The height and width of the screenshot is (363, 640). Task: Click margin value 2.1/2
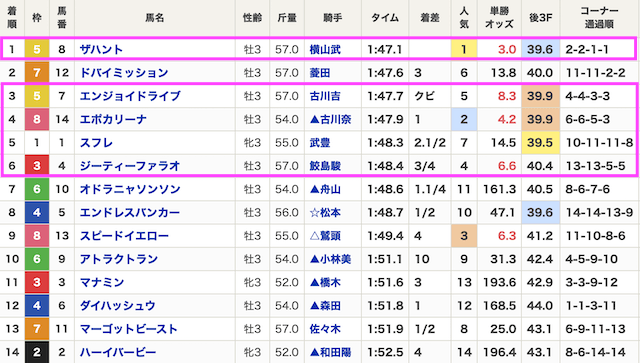point(430,143)
